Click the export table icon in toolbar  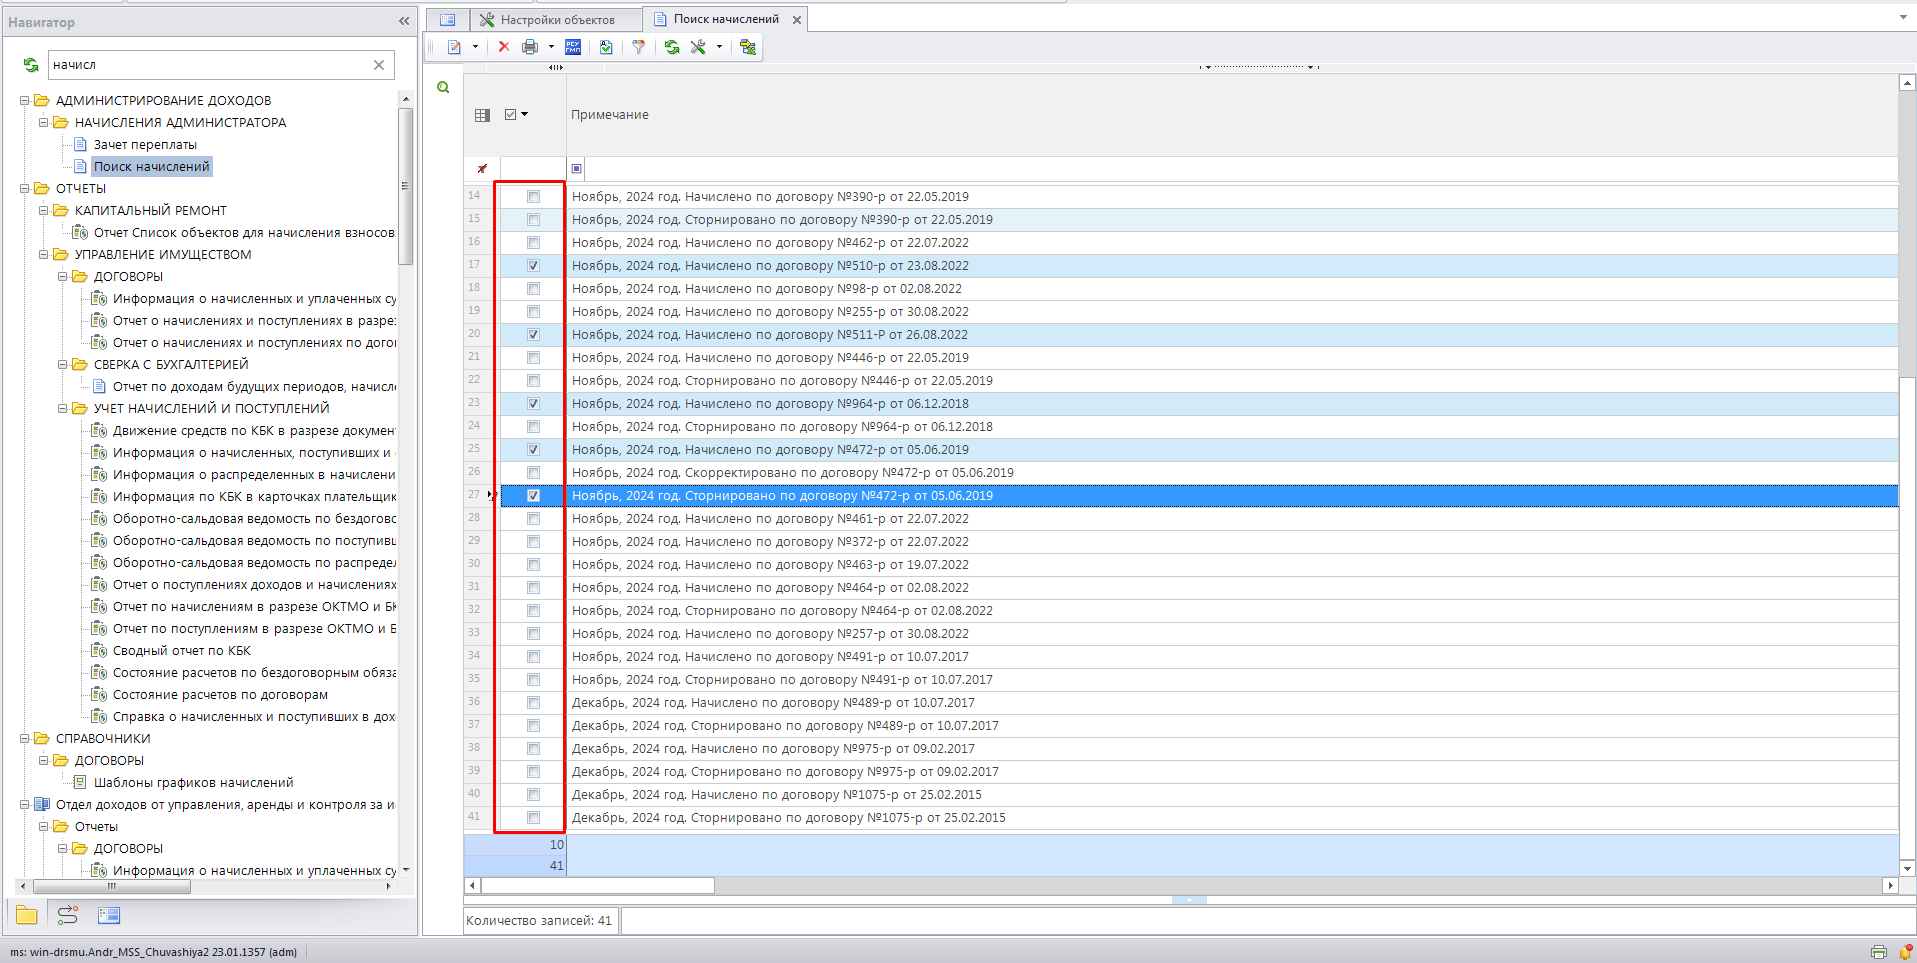coord(748,47)
